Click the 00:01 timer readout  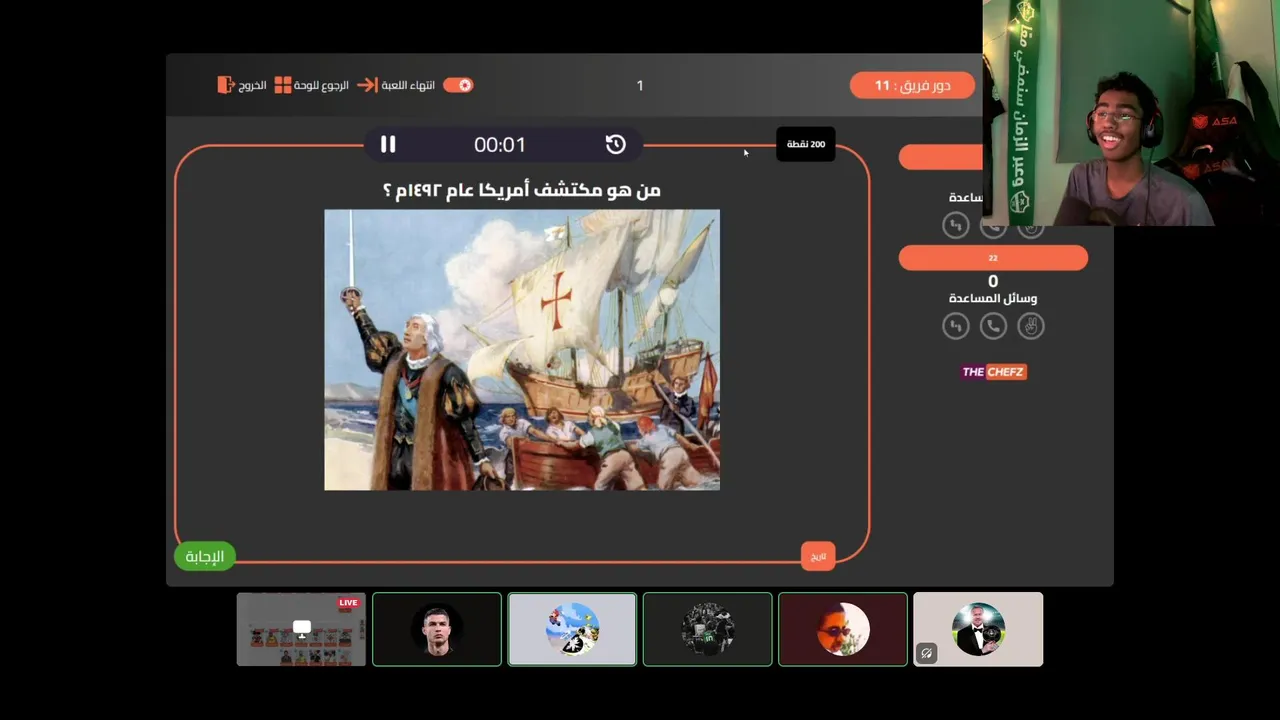click(500, 145)
